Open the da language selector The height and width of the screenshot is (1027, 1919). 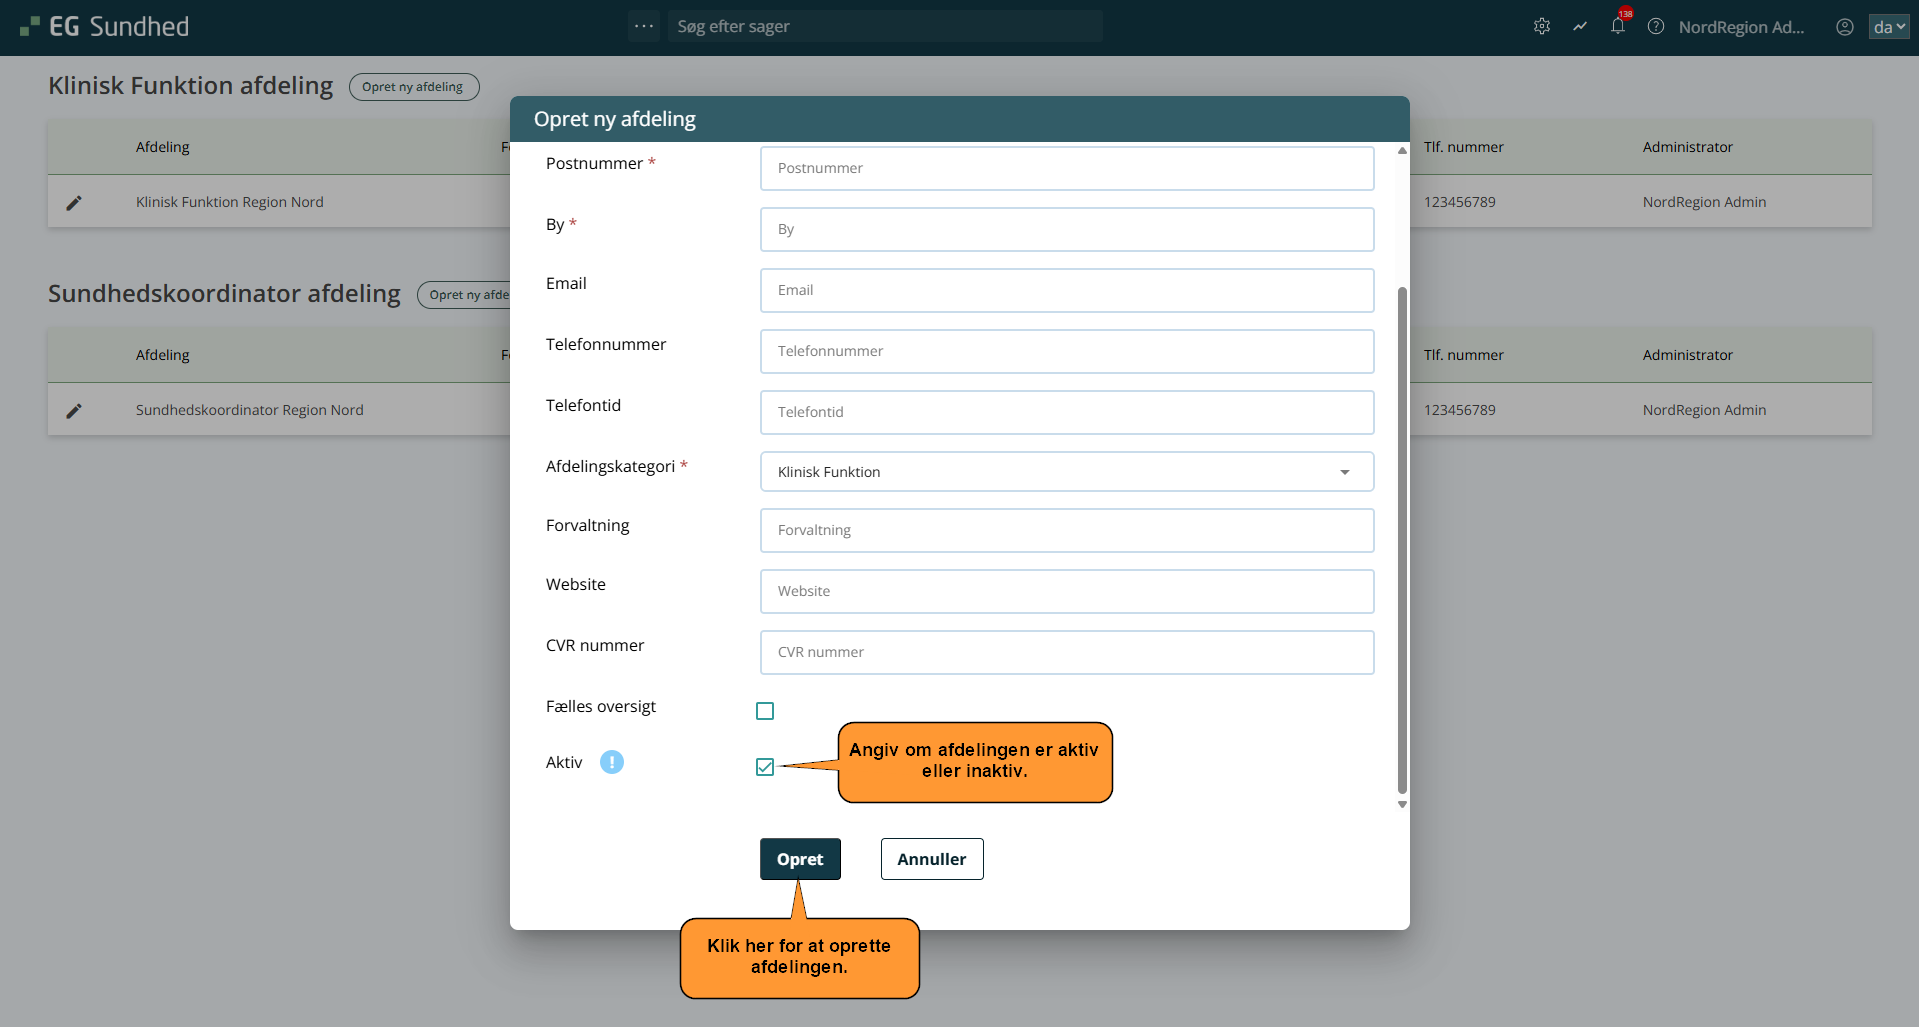(1888, 27)
